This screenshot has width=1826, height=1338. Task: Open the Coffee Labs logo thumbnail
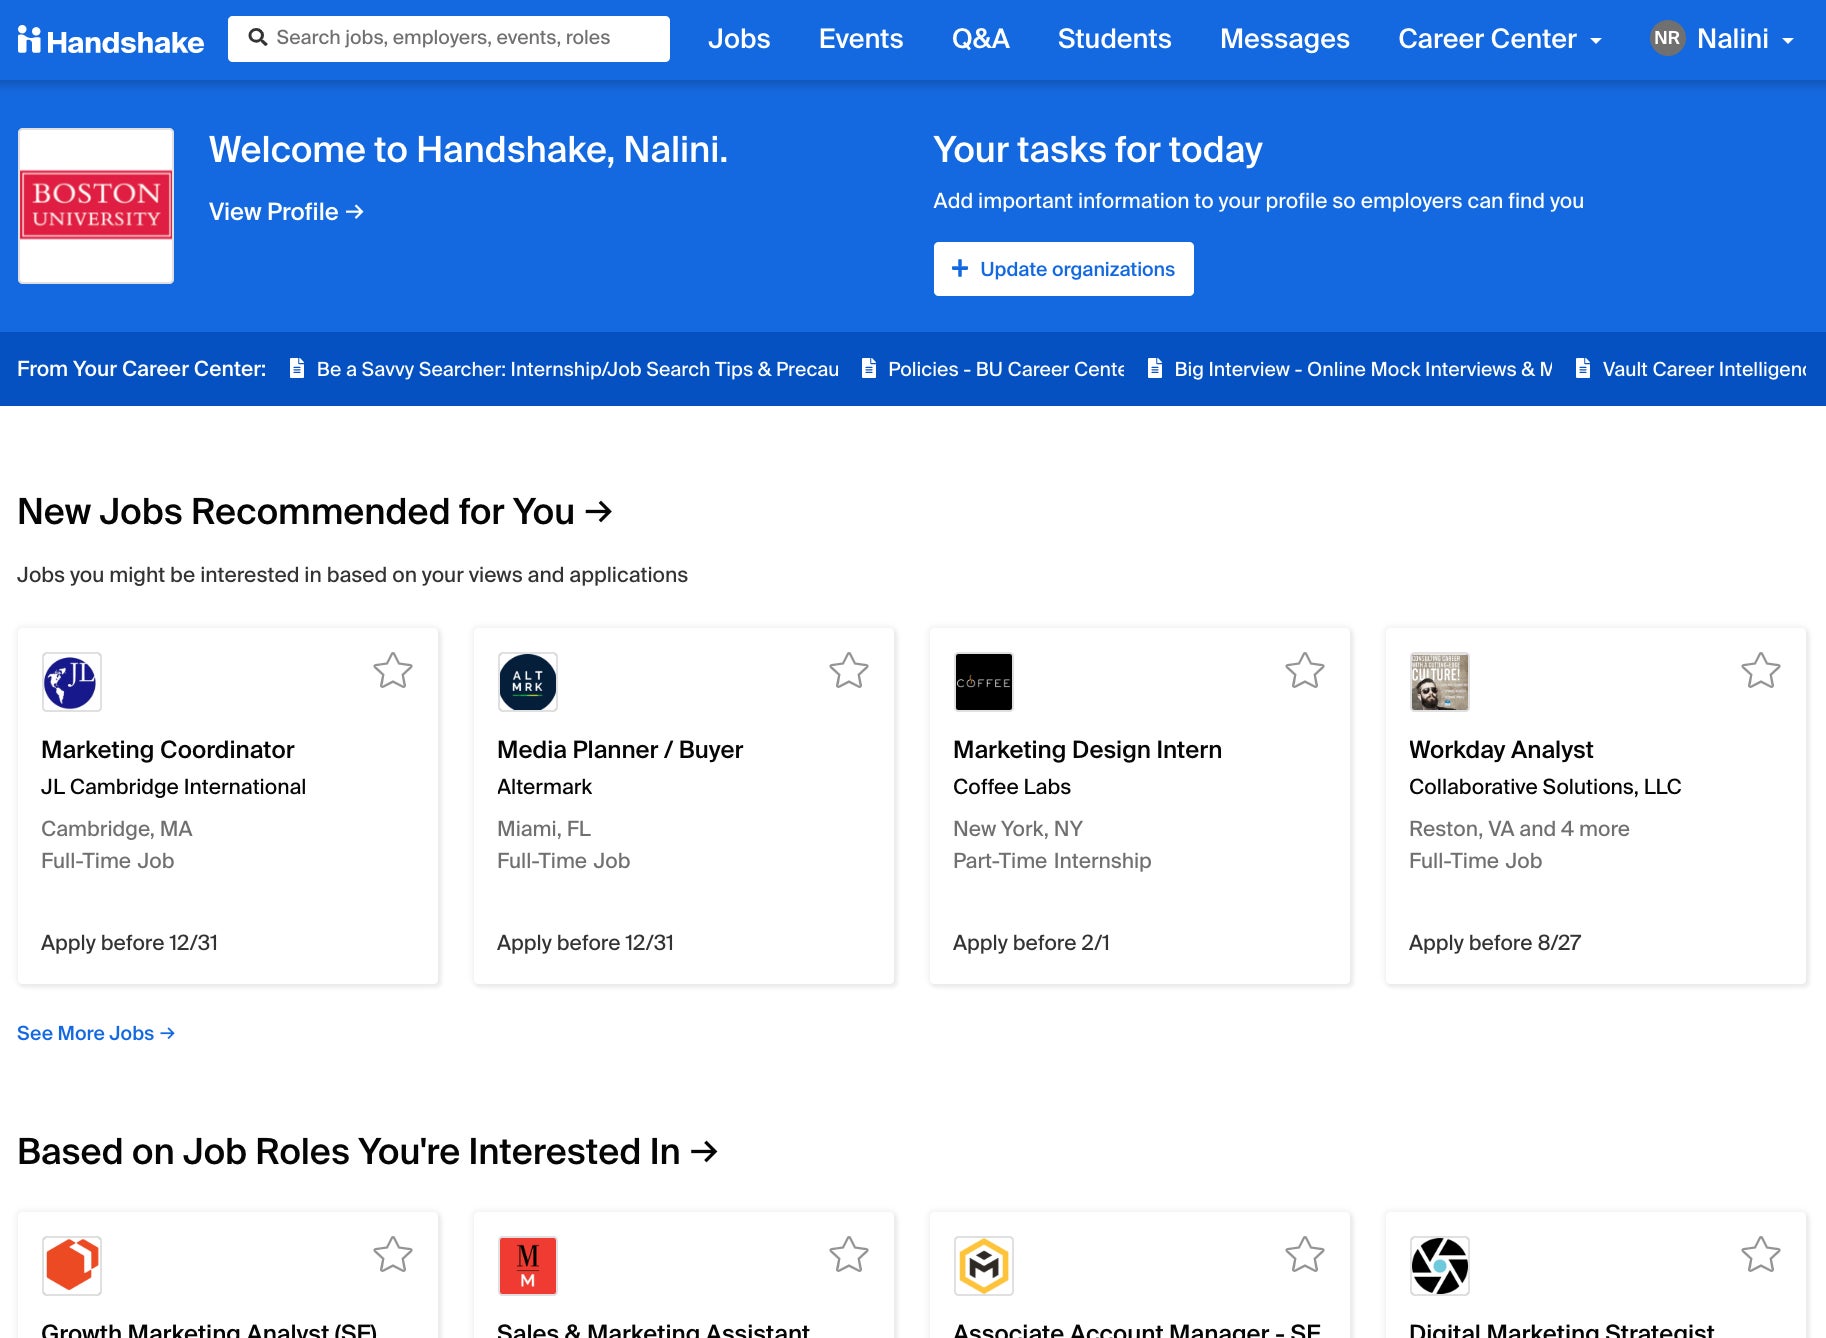(984, 682)
